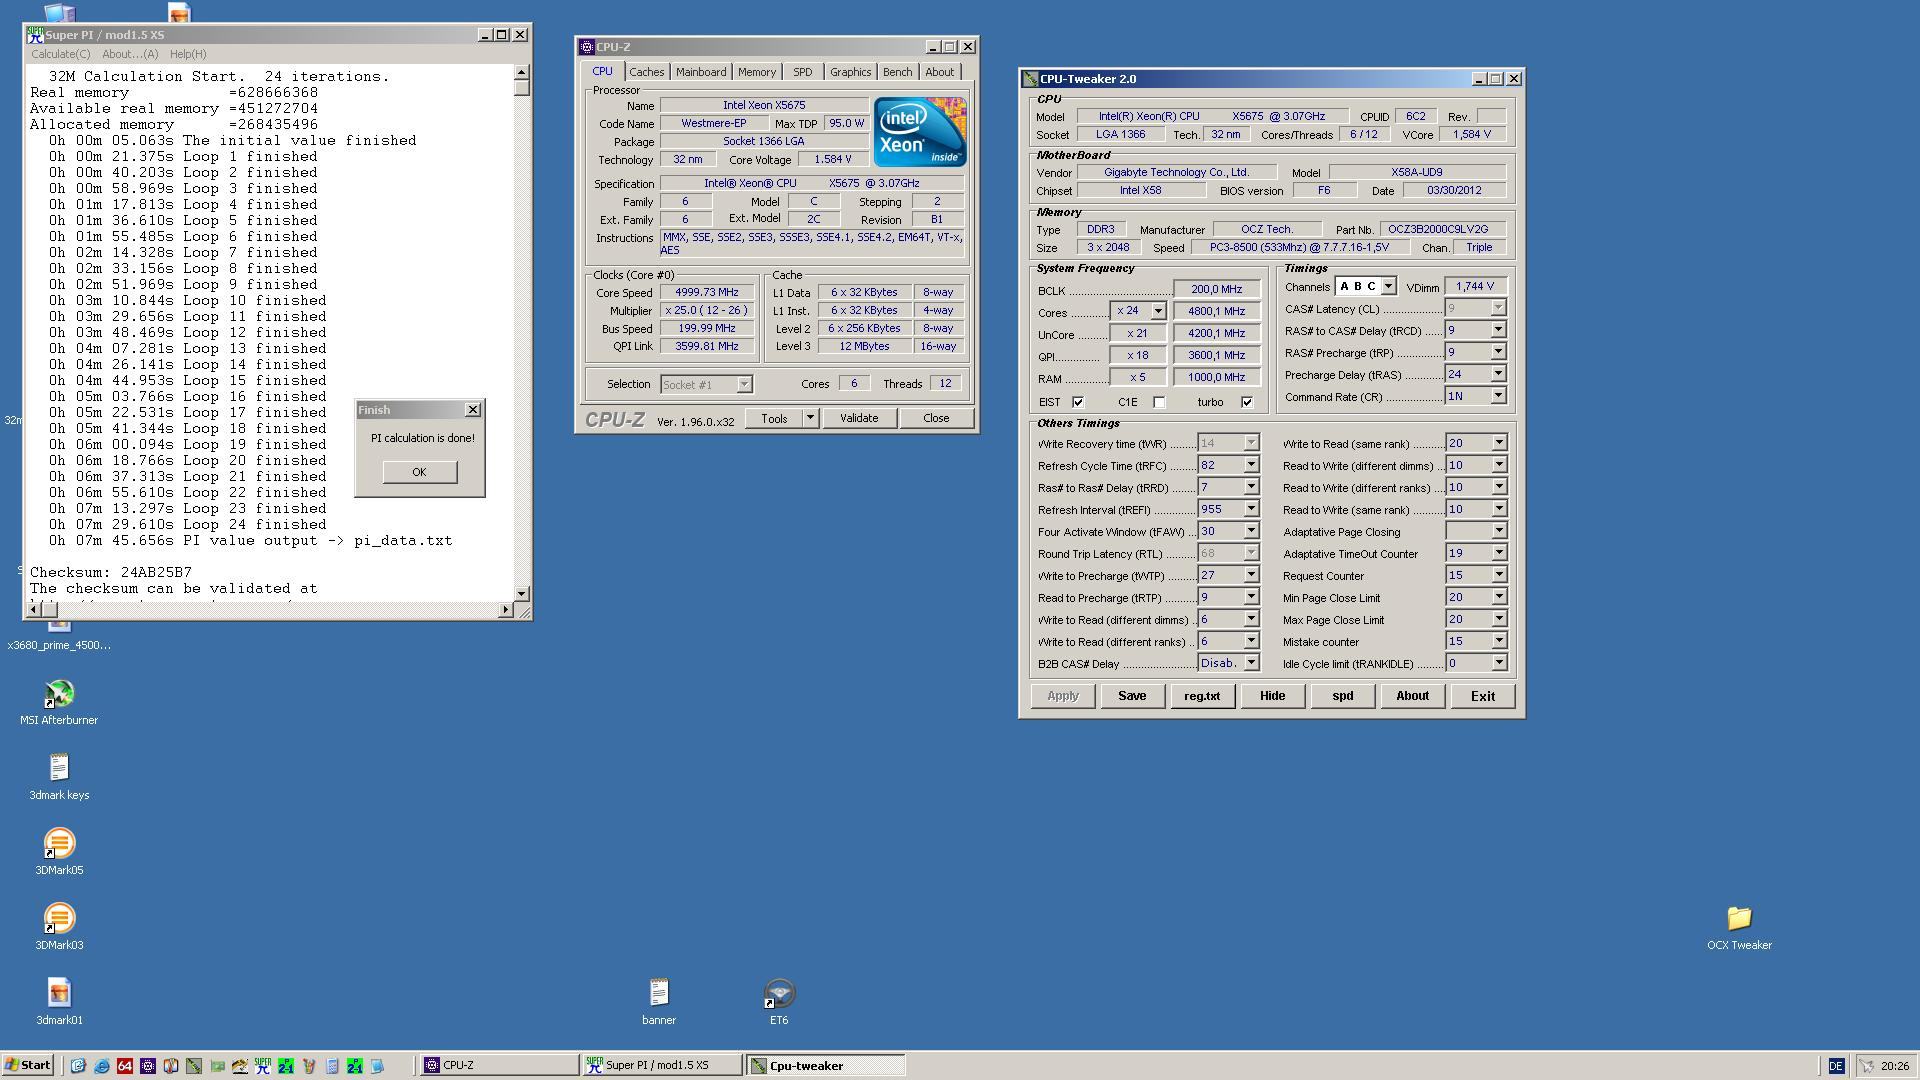Switch to the Memory tab in CPU-Z
1920x1080 pixels.
[x=757, y=72]
